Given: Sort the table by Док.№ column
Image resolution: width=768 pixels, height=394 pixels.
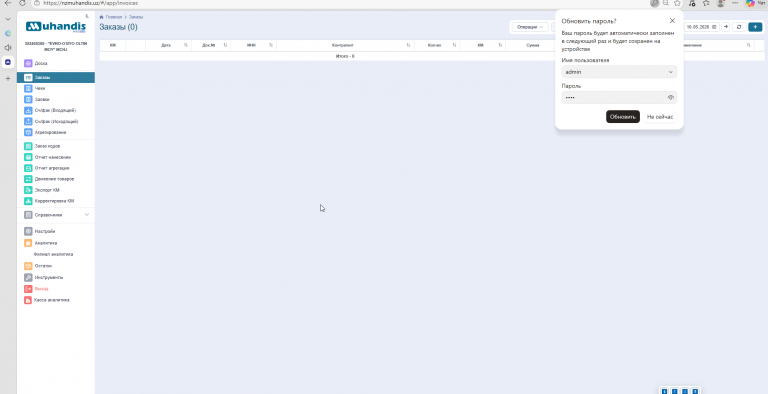Looking at the screenshot, I should [225, 45].
